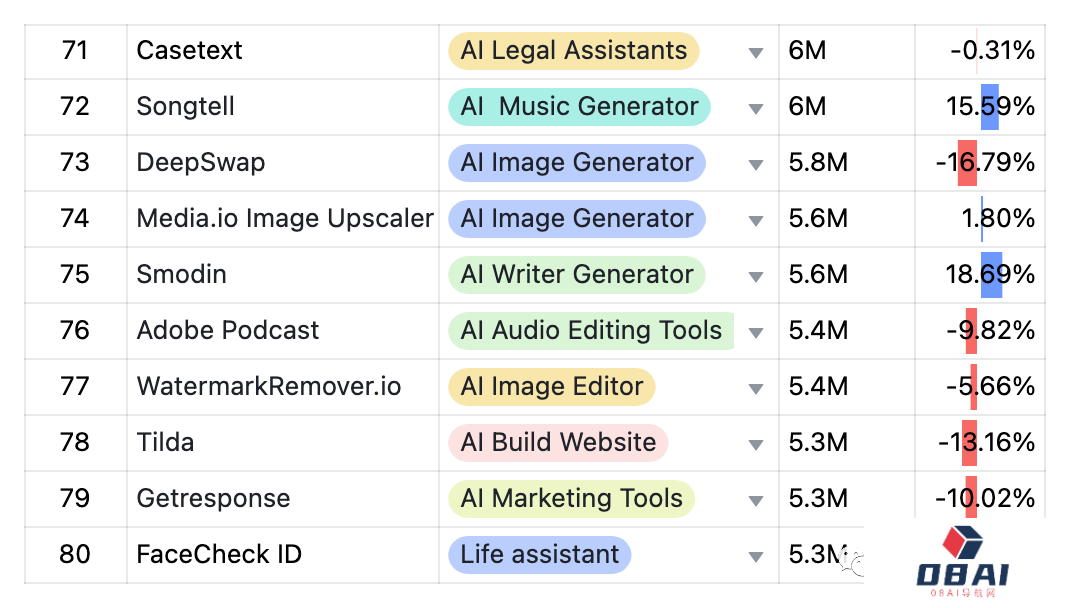Click the -9.82% growth value
The width and height of the screenshot is (1070, 608).
pos(991,330)
